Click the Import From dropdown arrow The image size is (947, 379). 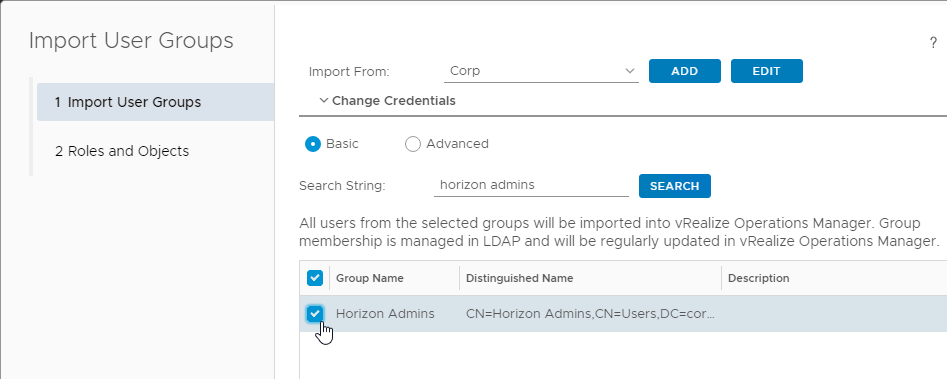(x=629, y=71)
